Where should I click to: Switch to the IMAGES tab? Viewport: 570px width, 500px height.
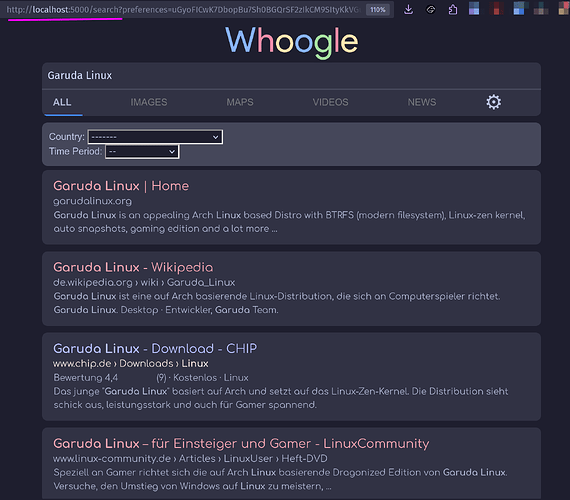pyautogui.click(x=149, y=102)
